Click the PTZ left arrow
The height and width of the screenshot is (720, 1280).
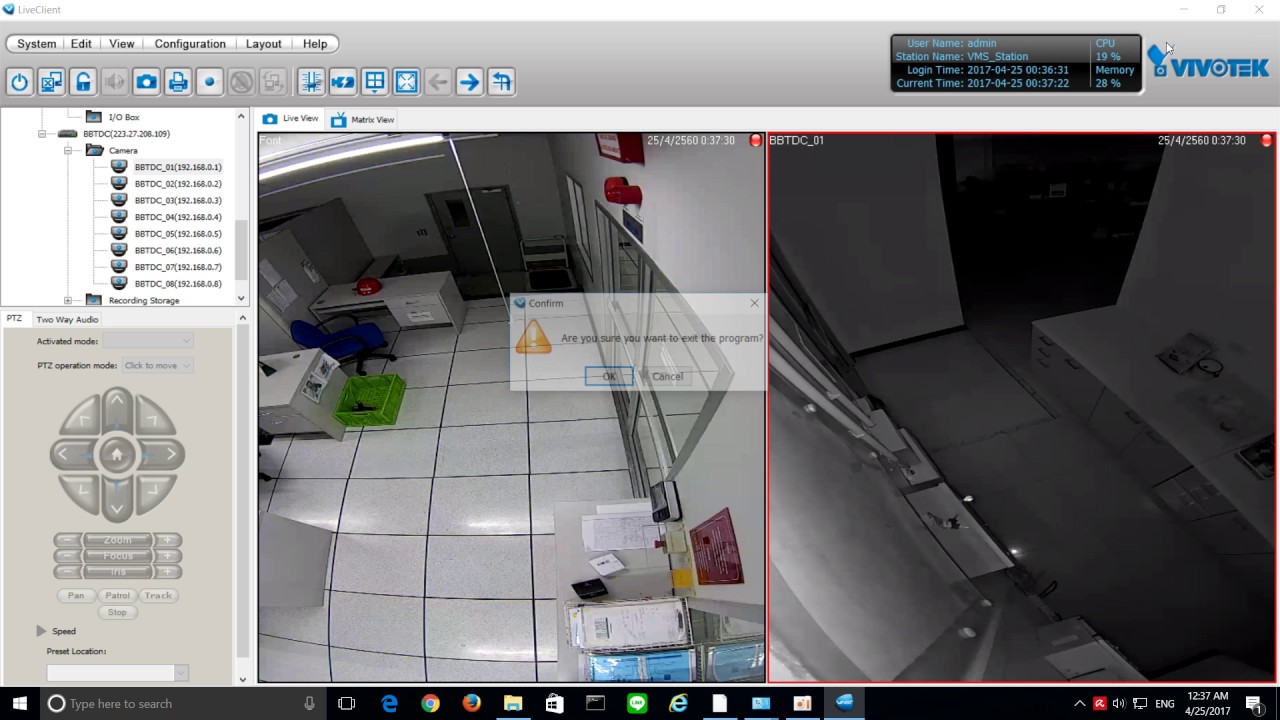tap(63, 454)
